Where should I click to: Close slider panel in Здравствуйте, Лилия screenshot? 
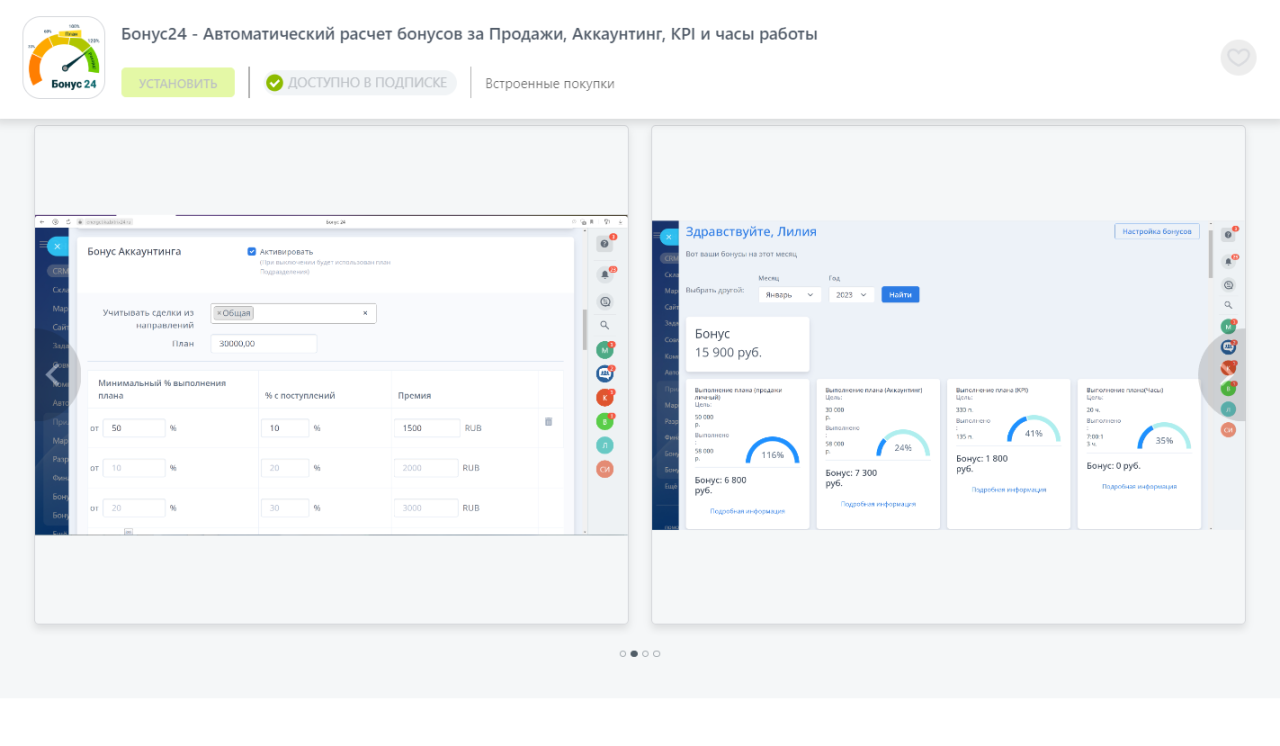[x=669, y=237]
